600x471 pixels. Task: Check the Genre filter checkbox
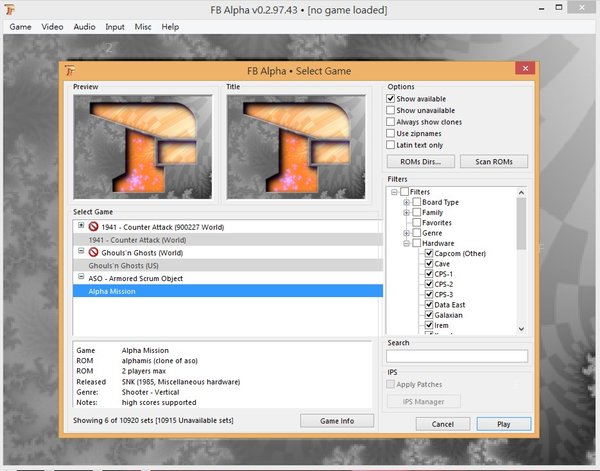click(416, 233)
